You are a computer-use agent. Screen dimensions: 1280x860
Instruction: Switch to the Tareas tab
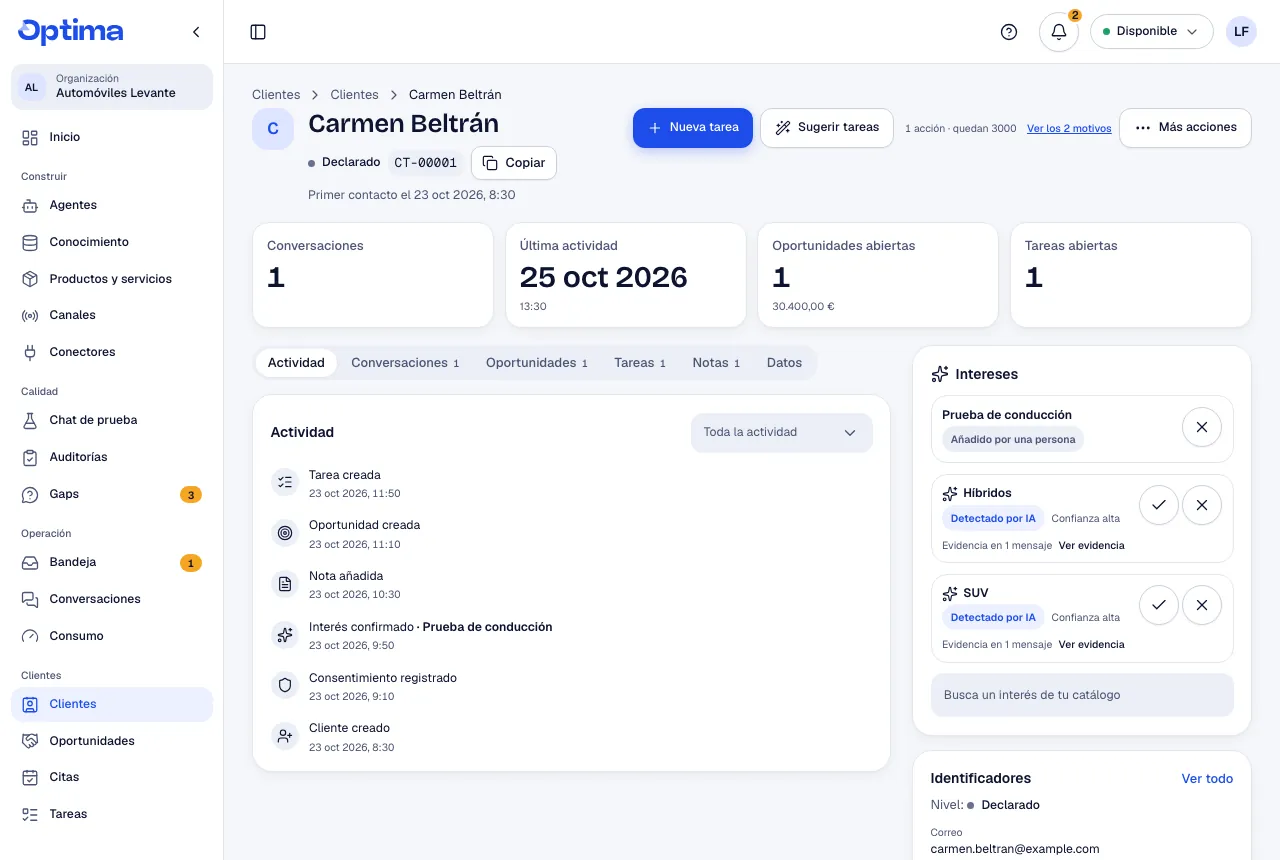(x=640, y=363)
